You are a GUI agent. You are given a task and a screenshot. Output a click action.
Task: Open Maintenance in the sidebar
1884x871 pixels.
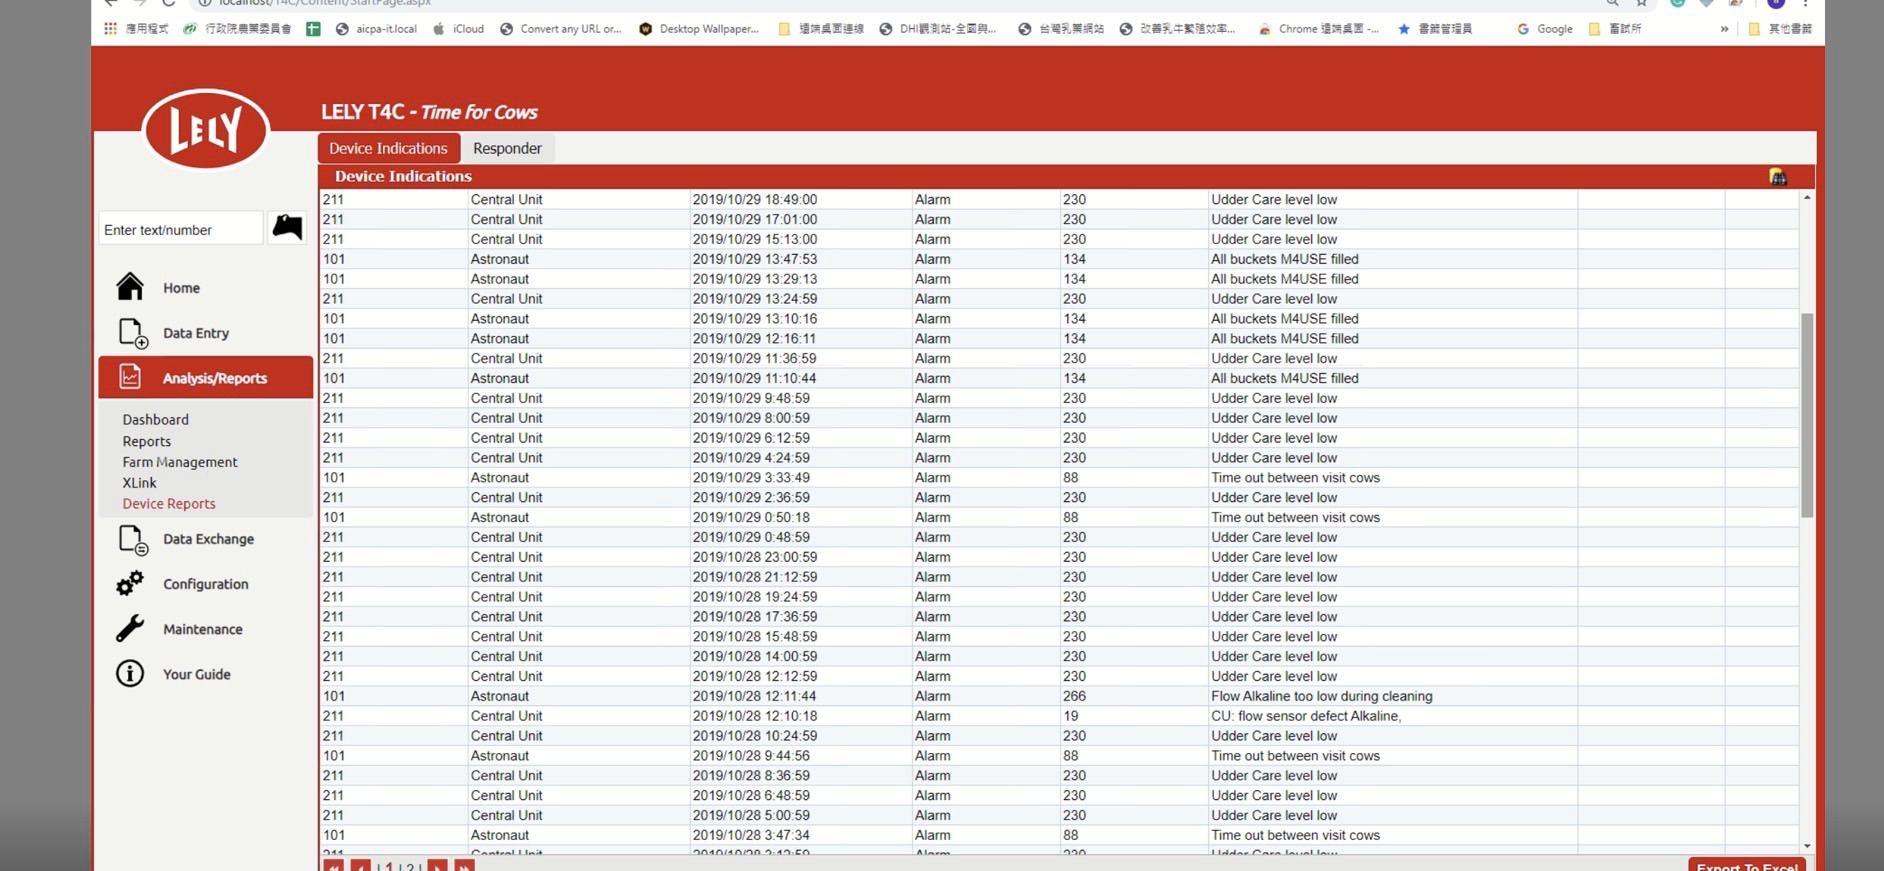pos(202,629)
